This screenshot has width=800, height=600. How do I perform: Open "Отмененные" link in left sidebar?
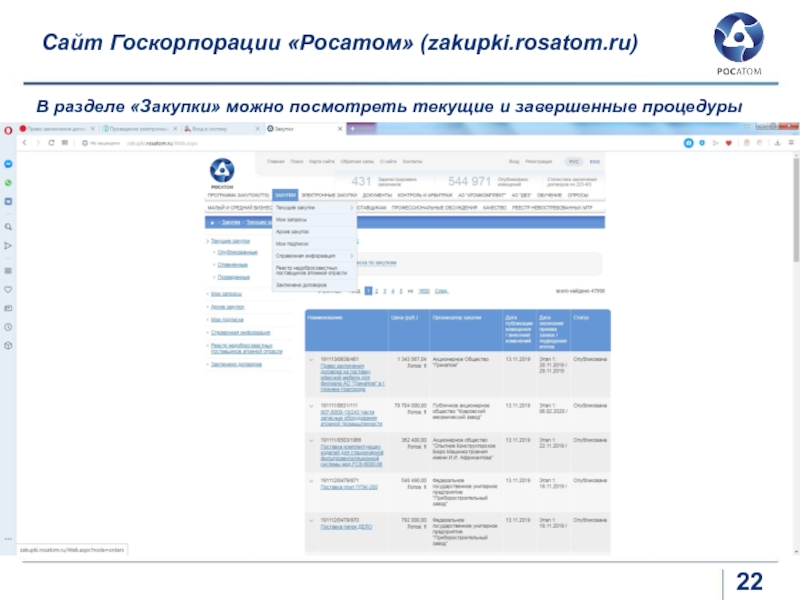(x=233, y=265)
